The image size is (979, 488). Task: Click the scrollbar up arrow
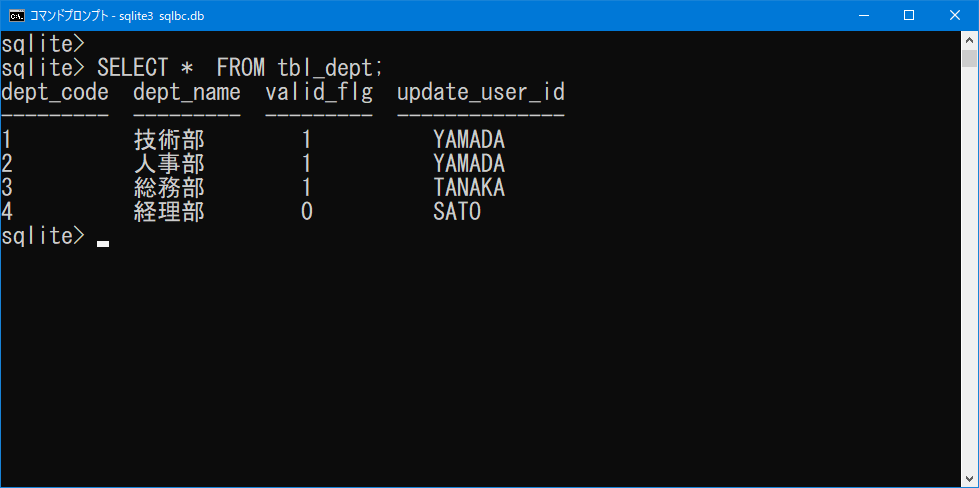coord(969,39)
